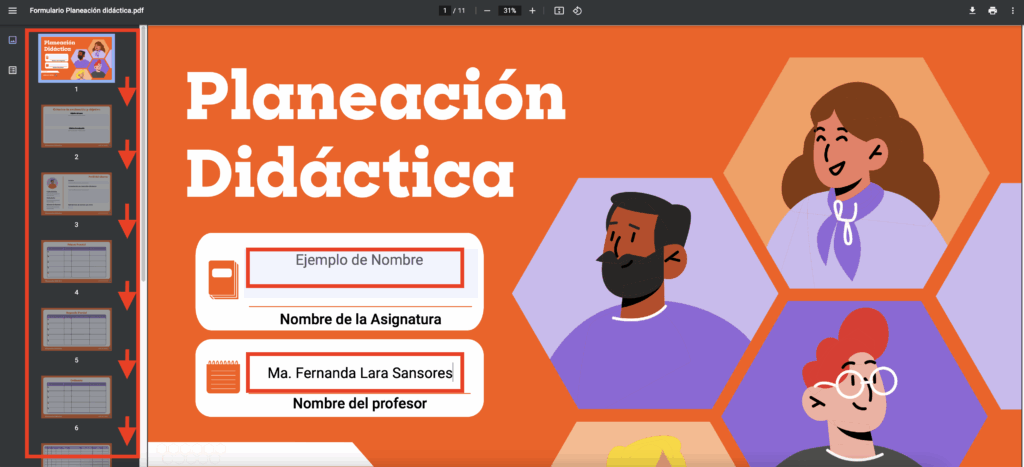1024x467 pixels.
Task: Rotate the document counterclockwise
Action: click(x=578, y=10)
